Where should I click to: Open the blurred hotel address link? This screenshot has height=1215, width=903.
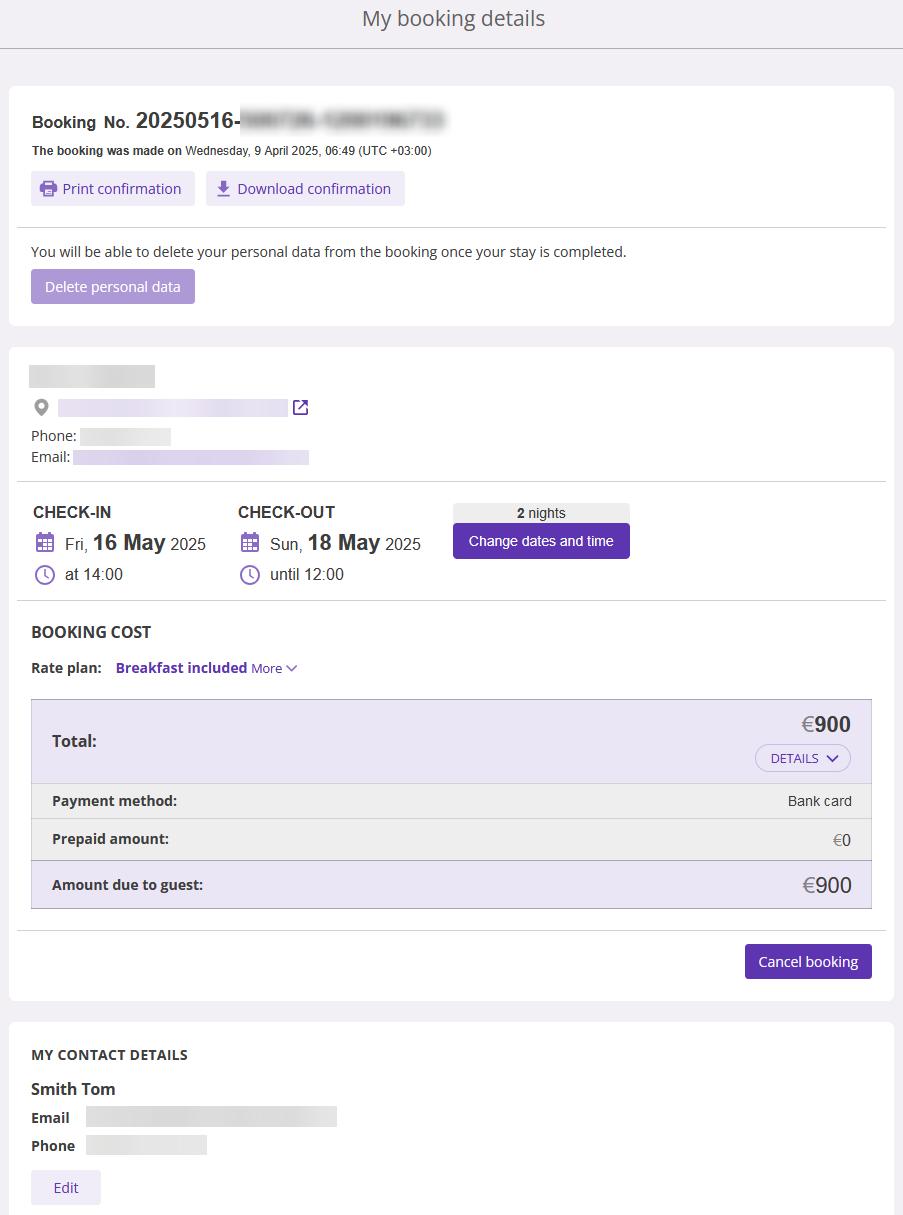(173, 408)
